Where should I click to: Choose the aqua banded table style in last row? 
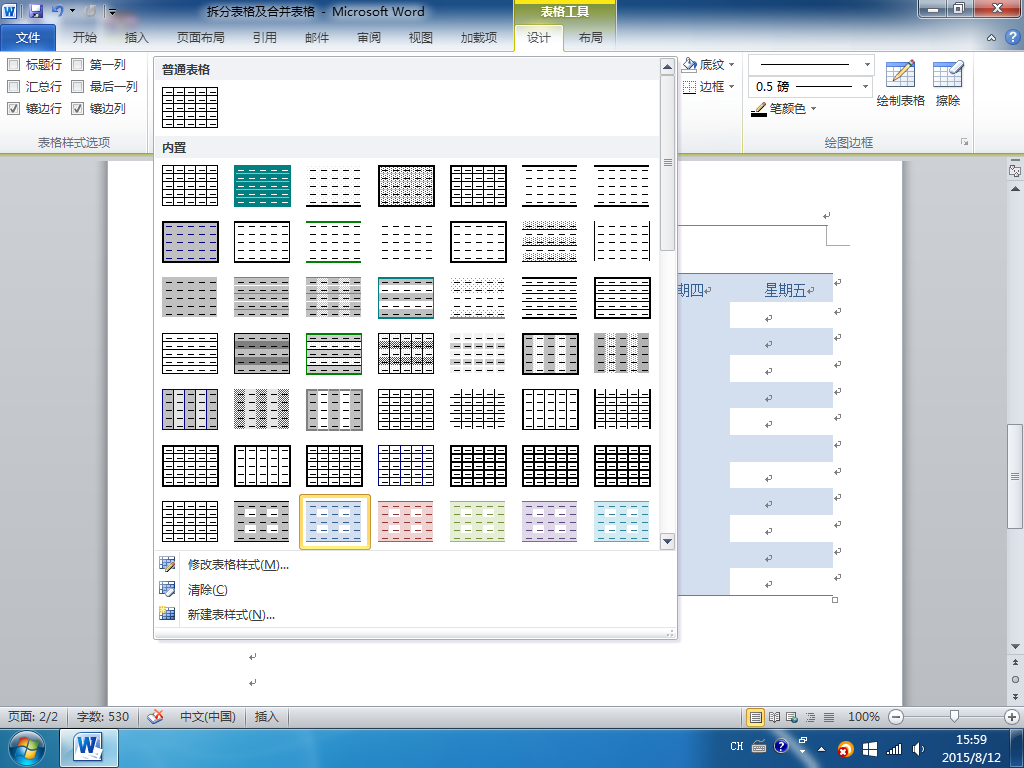(622, 522)
